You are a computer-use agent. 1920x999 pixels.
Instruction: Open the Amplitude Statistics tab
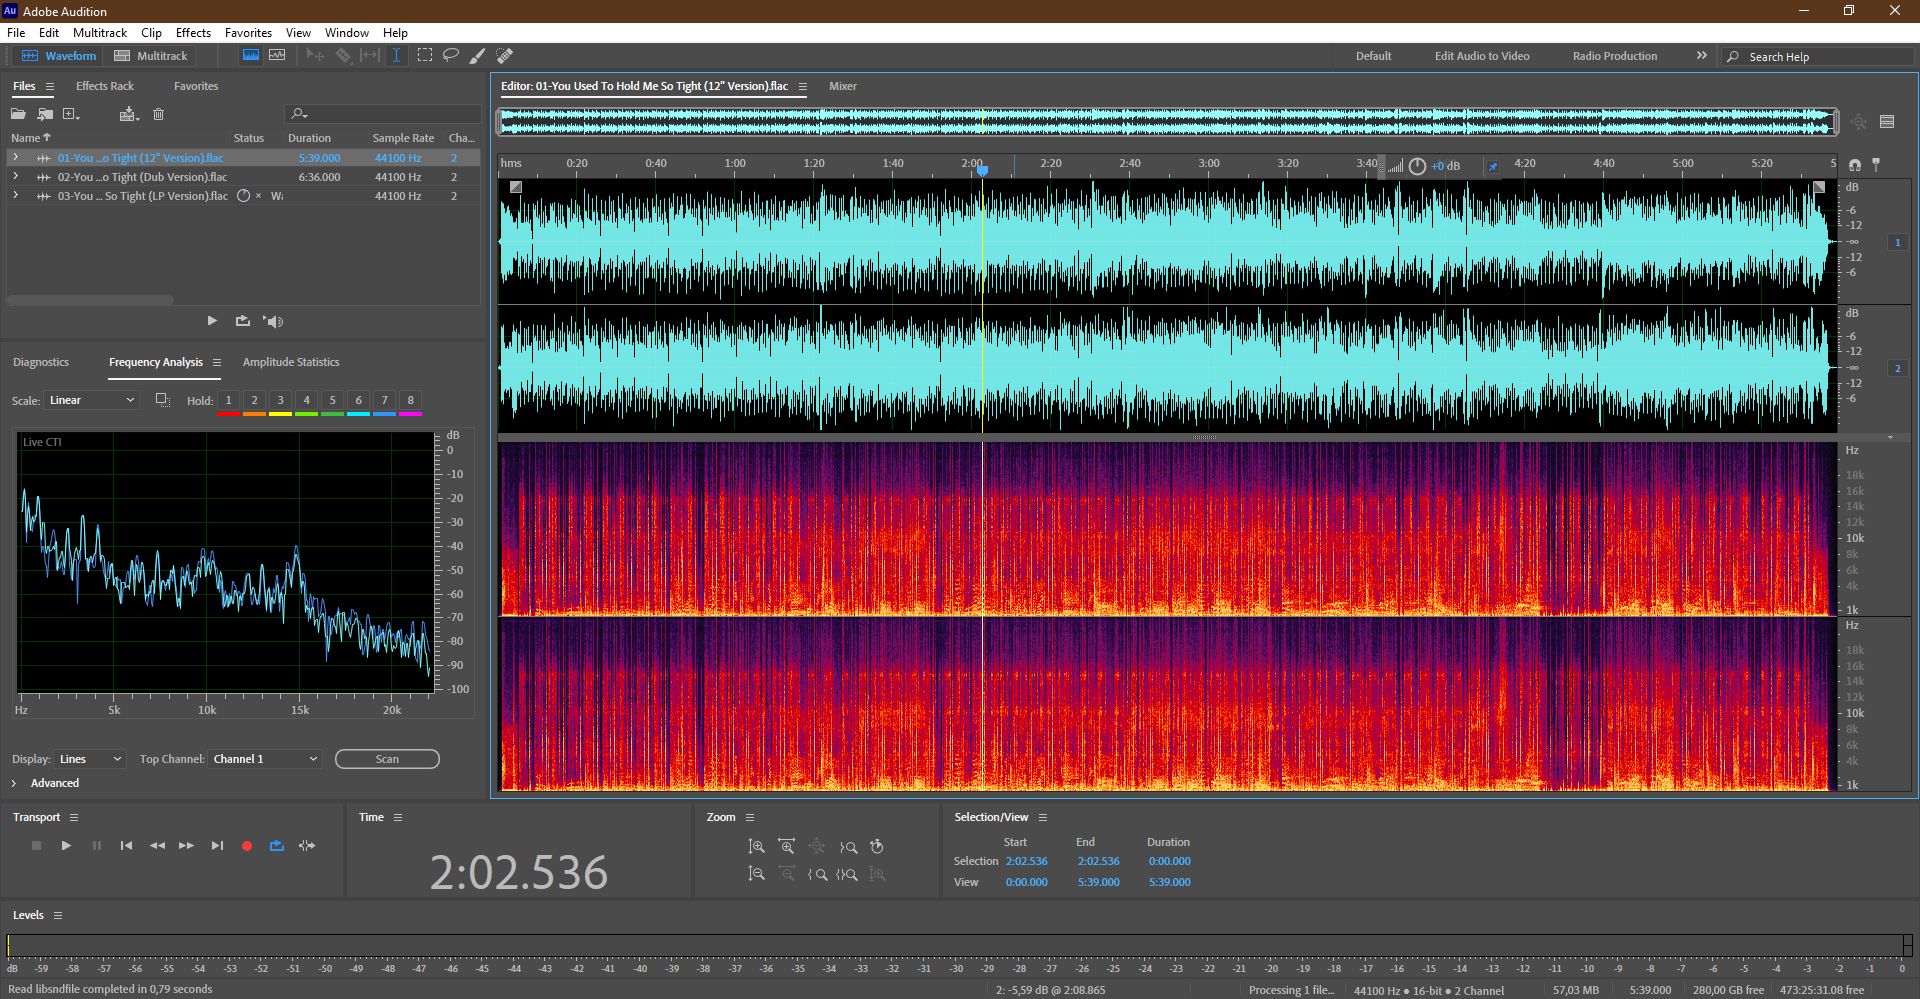291,362
